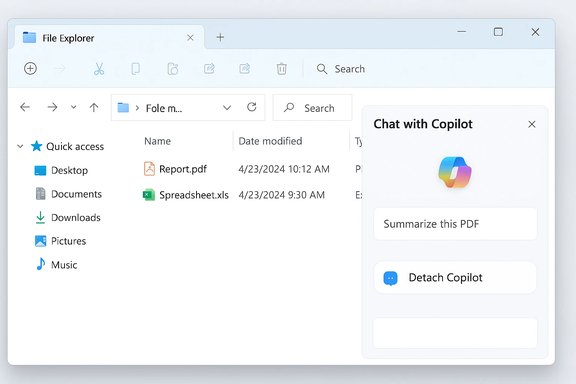Click the 'Fole m...' address path

pos(164,108)
